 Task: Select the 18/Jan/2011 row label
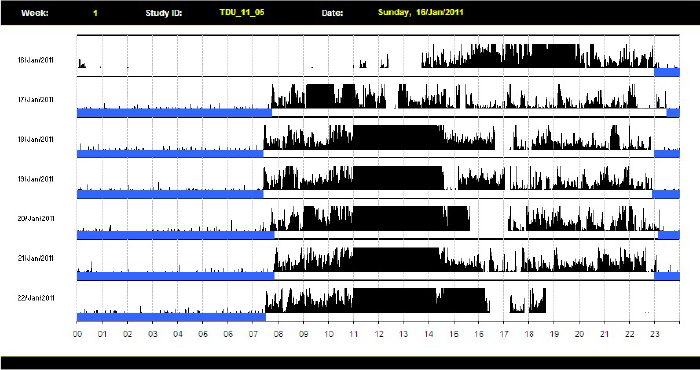tap(36, 139)
